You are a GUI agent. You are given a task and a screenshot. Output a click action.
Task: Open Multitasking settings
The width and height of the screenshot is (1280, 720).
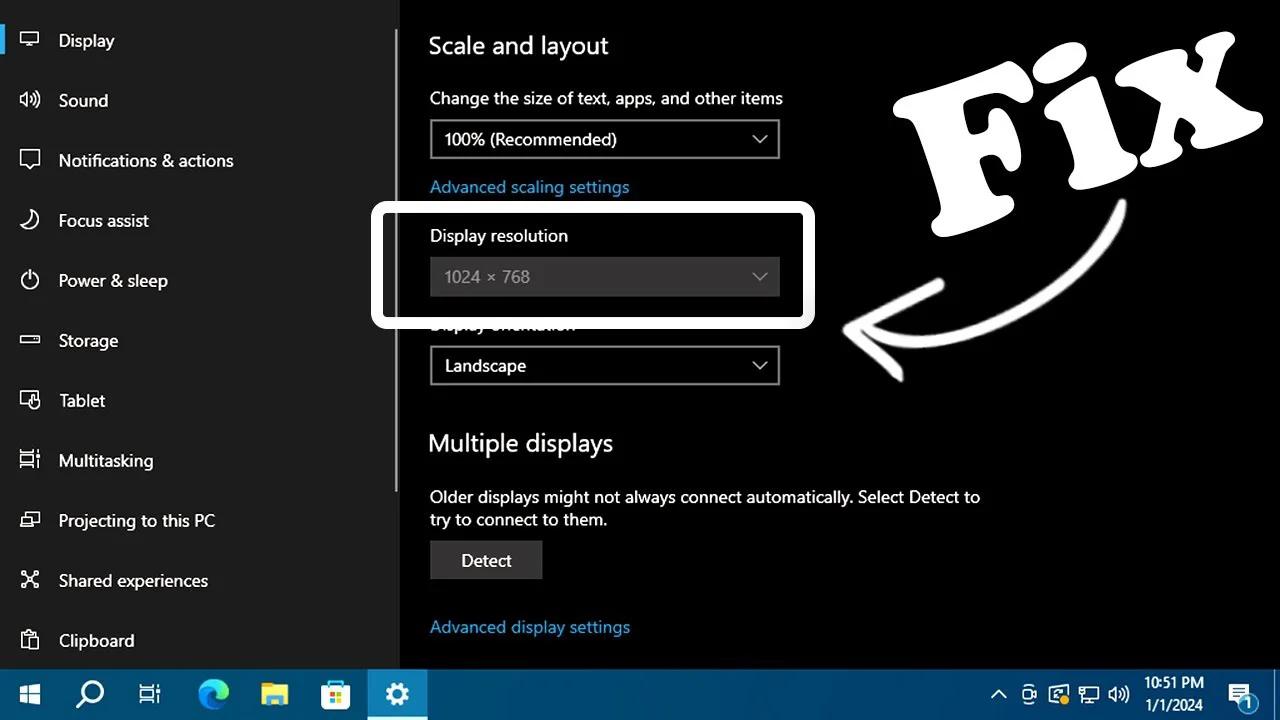(x=106, y=460)
